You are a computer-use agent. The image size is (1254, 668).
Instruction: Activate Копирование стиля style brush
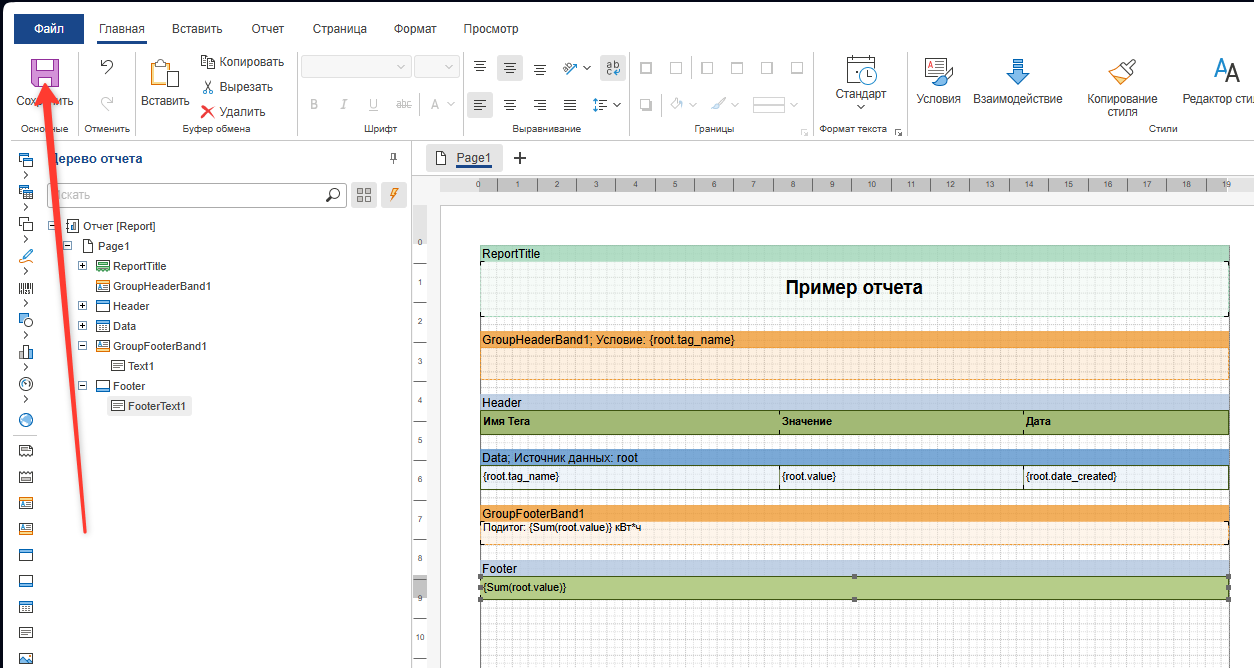pyautogui.click(x=1122, y=80)
